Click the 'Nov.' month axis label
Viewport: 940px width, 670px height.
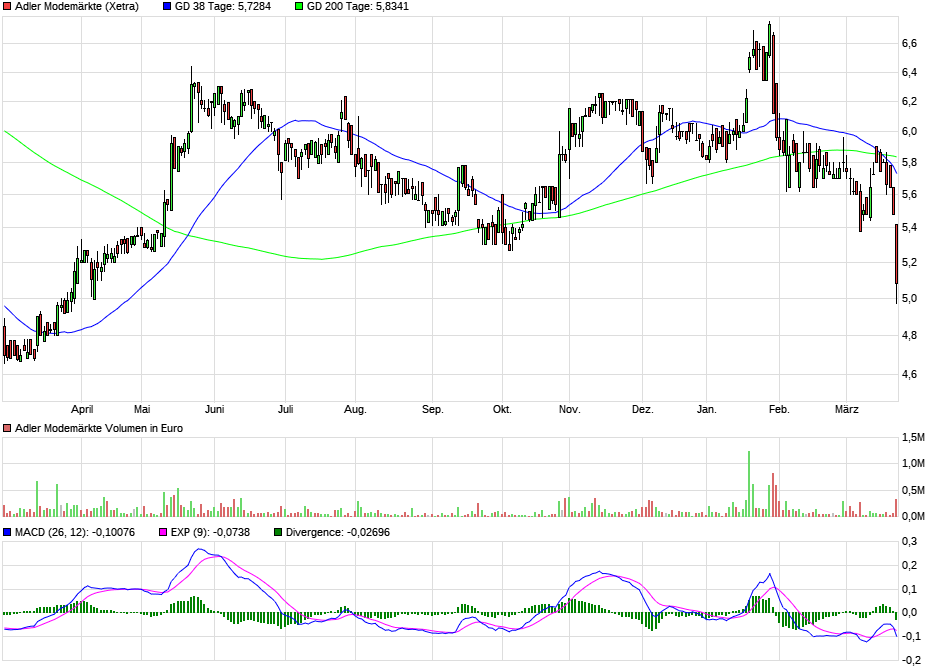tap(570, 410)
